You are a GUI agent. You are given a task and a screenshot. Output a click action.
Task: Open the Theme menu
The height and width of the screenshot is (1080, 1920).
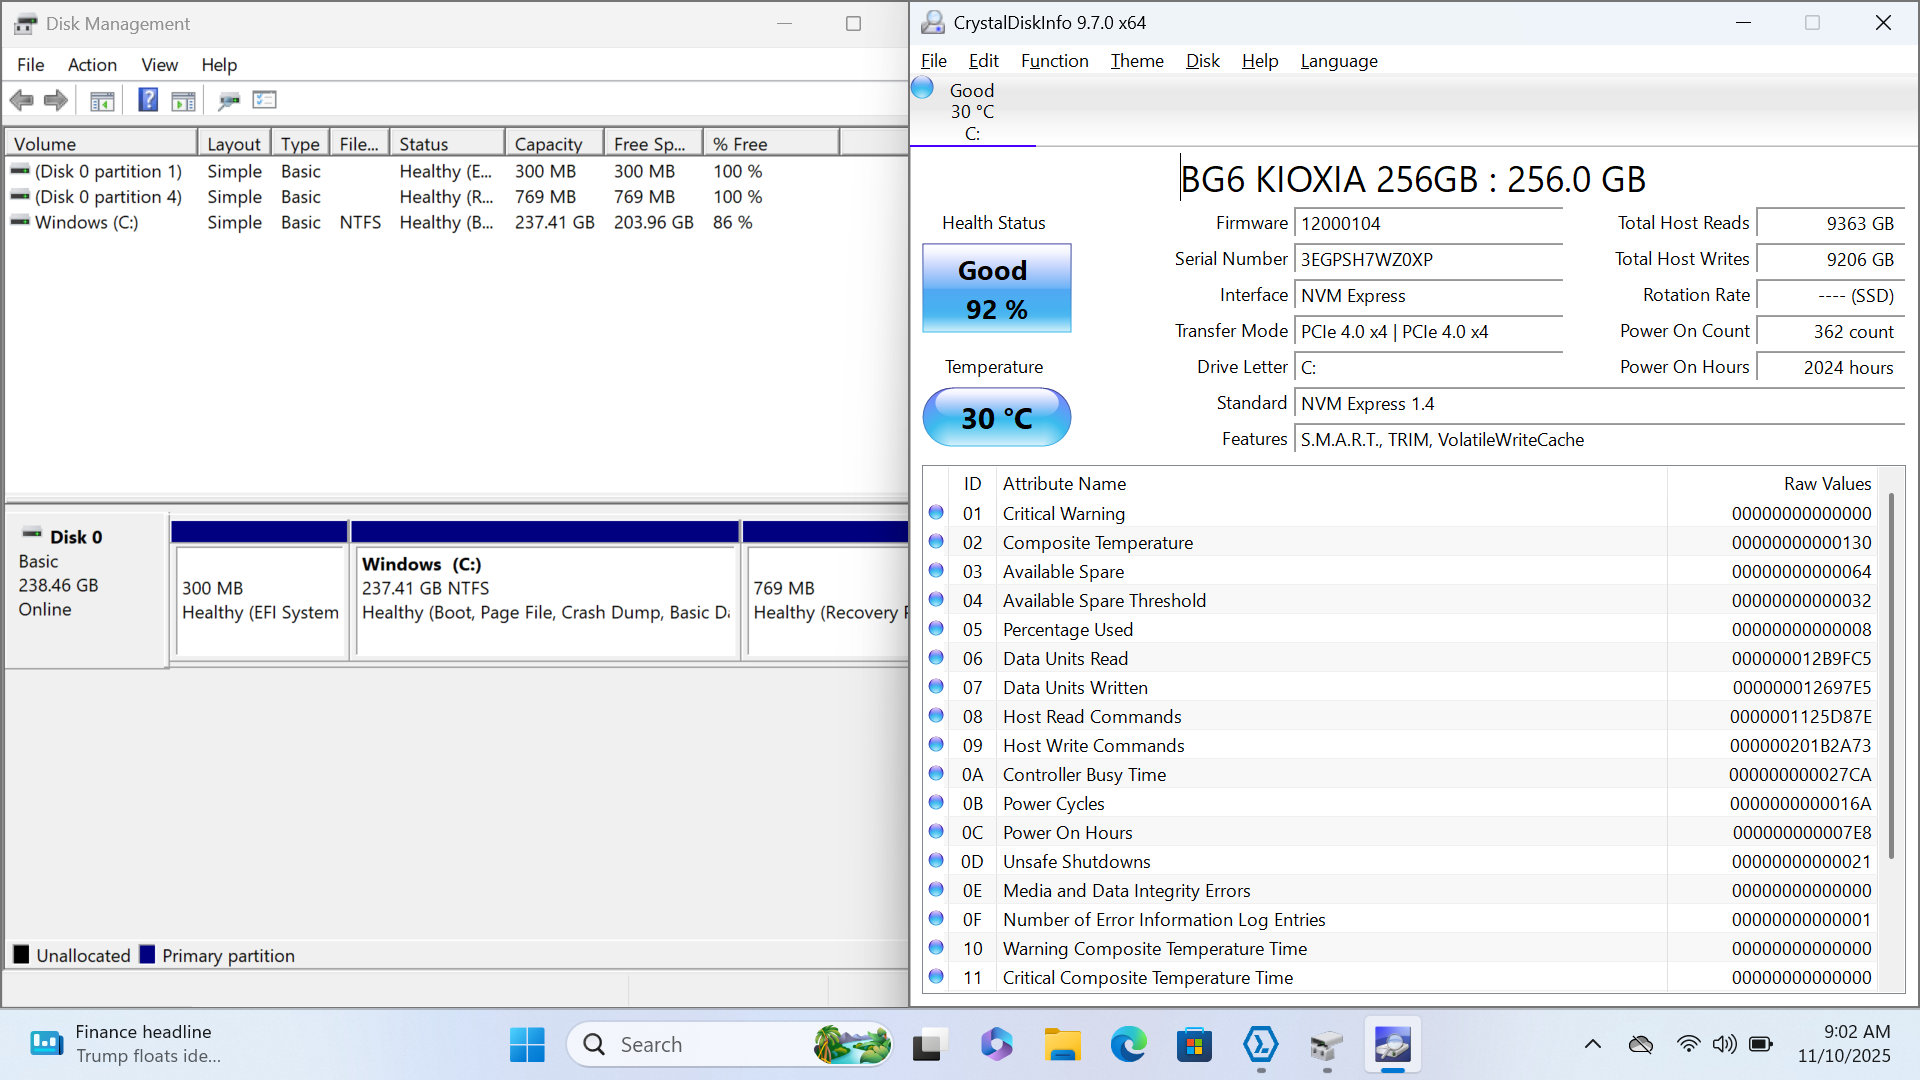click(x=1137, y=61)
